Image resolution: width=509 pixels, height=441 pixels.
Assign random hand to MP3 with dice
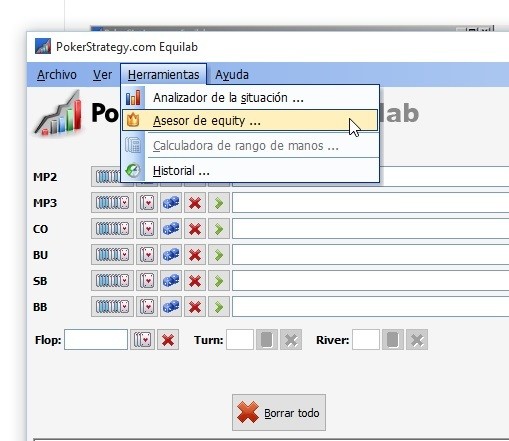(171, 202)
